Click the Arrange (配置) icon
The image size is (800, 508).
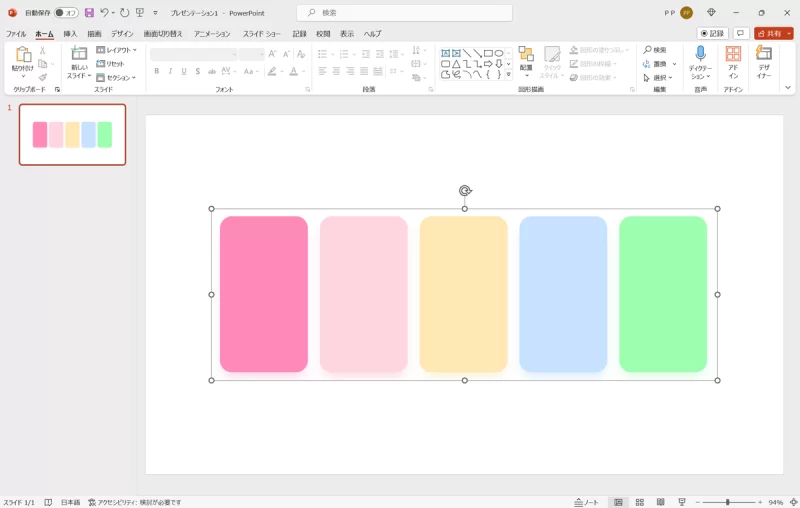click(526, 54)
